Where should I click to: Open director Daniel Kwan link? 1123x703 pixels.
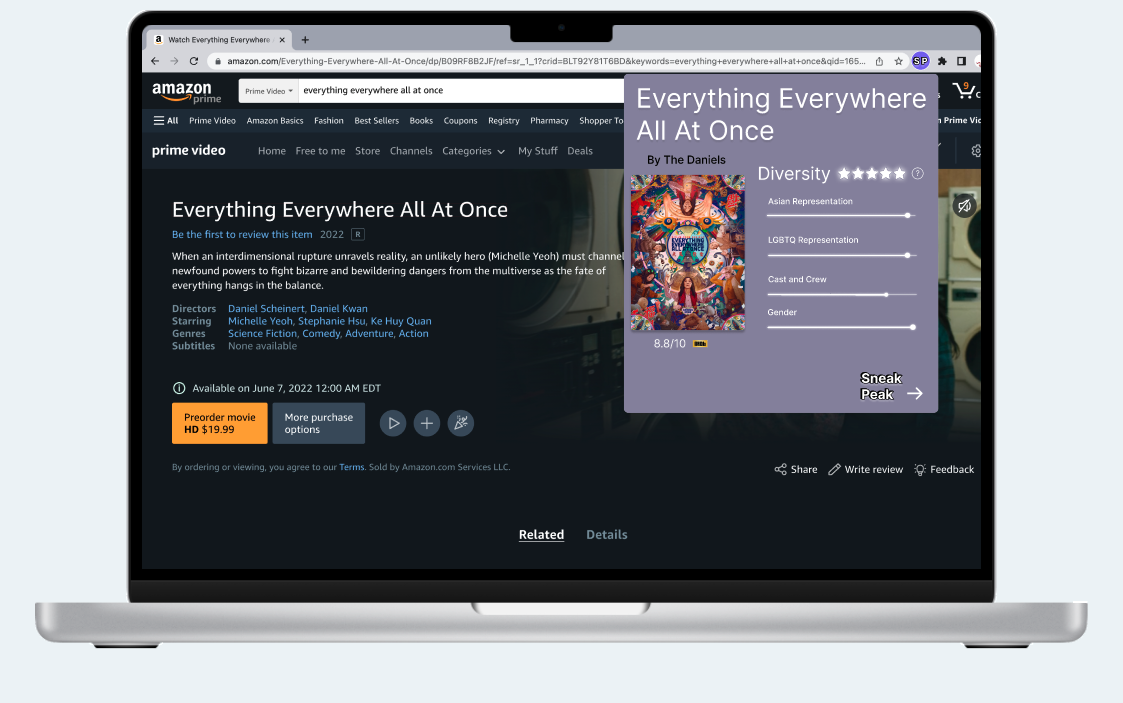(x=339, y=309)
